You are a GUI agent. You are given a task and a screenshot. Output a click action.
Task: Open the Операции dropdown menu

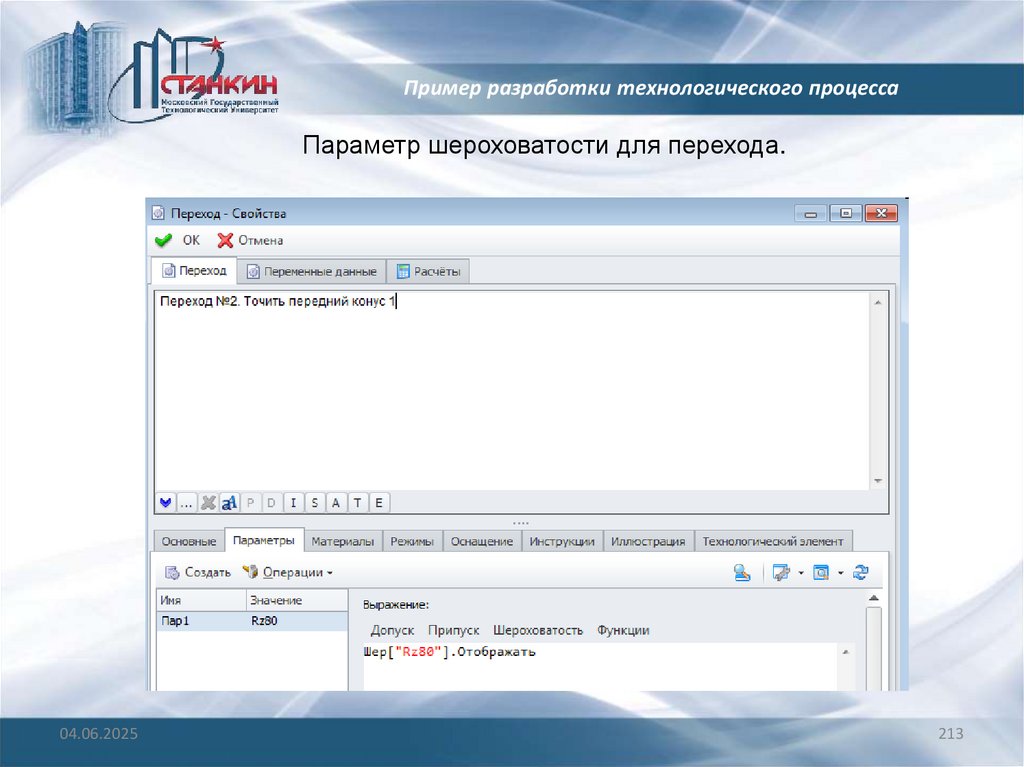[287, 572]
